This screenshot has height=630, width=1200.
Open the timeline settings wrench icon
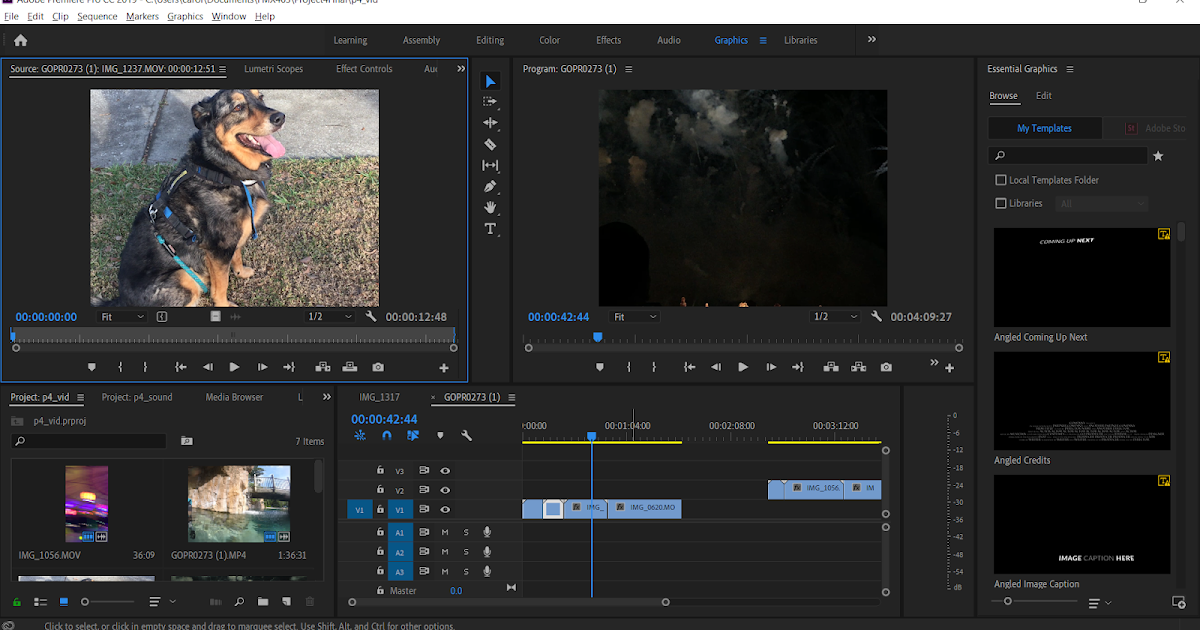466,436
